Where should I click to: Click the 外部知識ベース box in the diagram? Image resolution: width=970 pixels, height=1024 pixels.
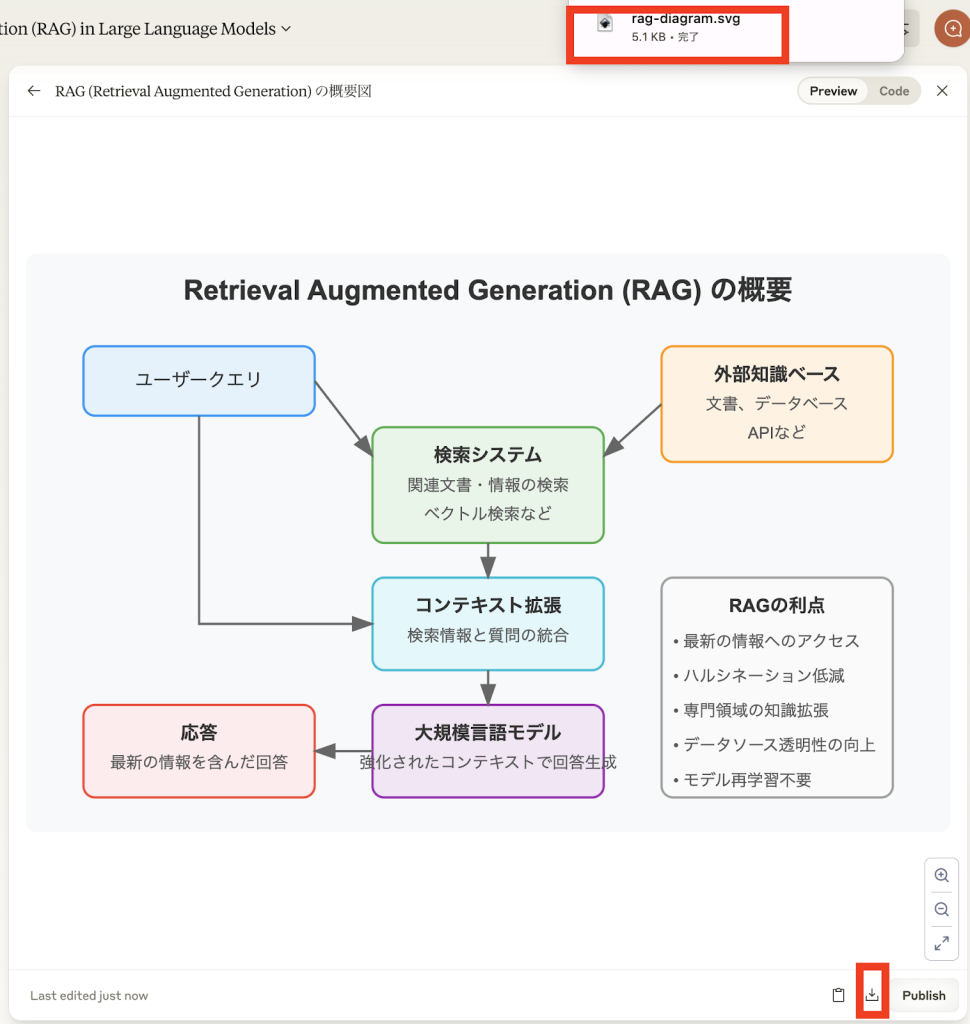tap(777, 404)
